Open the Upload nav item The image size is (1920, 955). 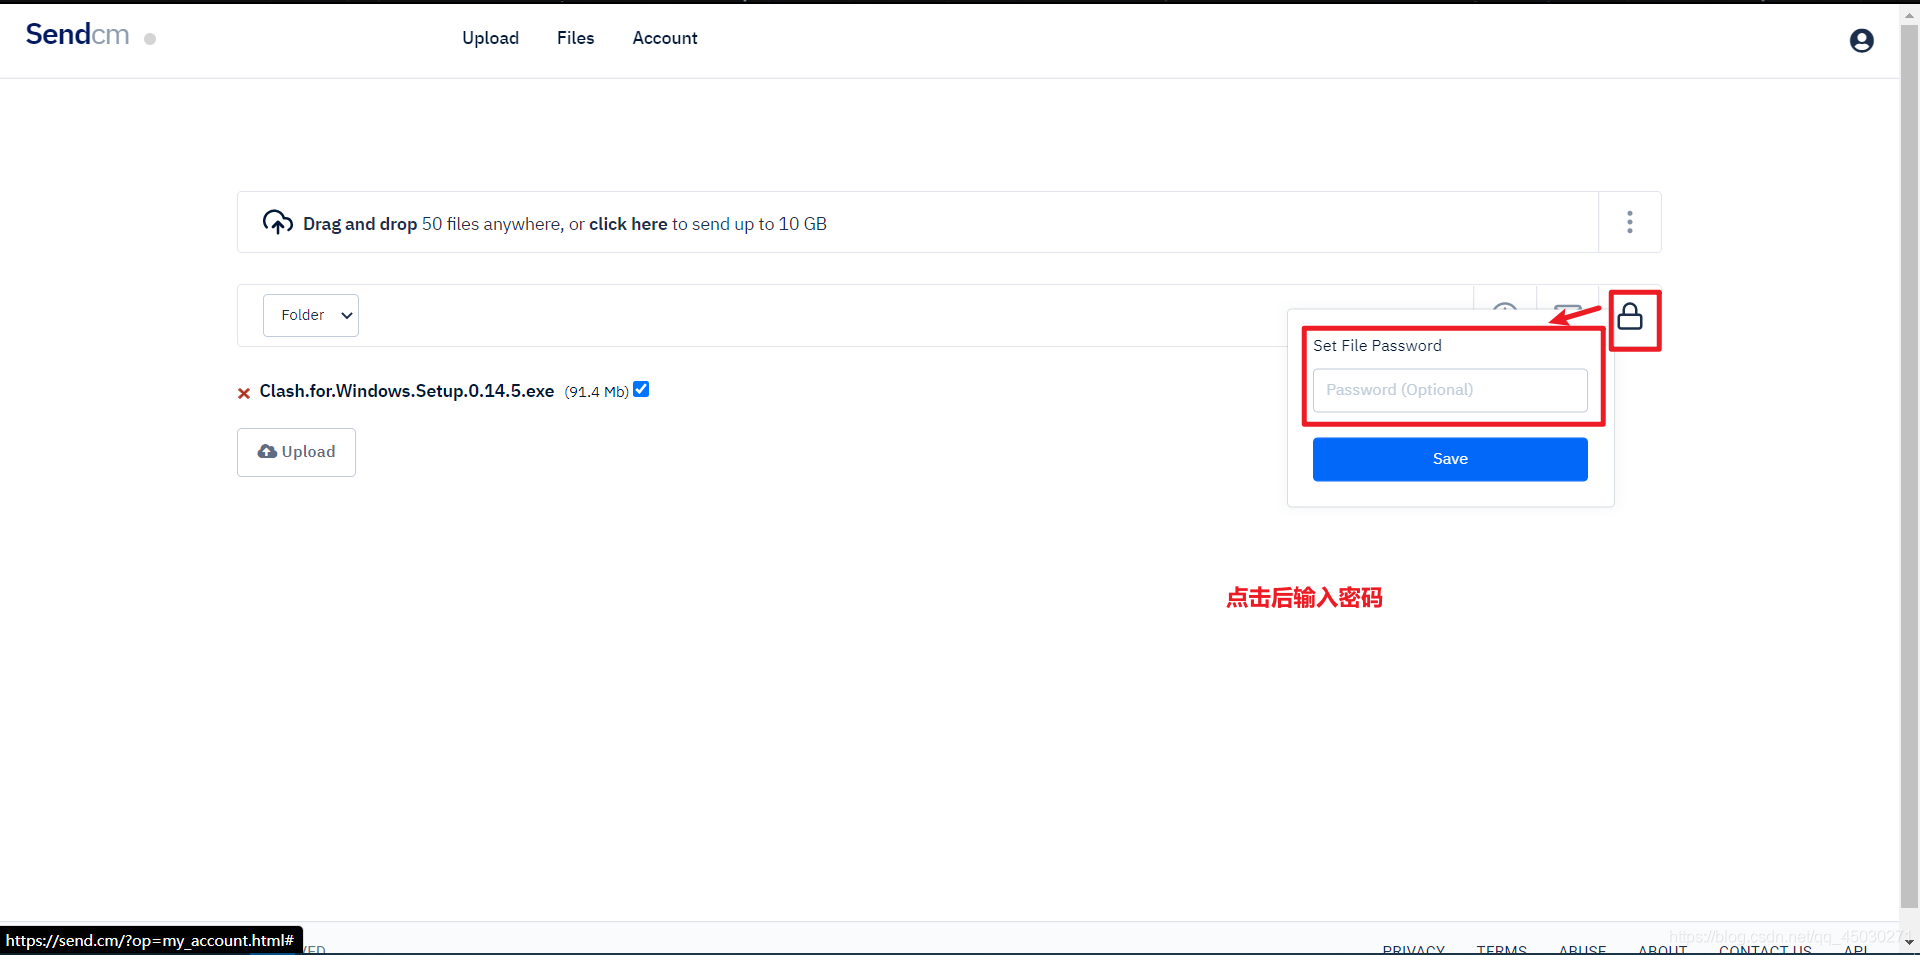490,38
